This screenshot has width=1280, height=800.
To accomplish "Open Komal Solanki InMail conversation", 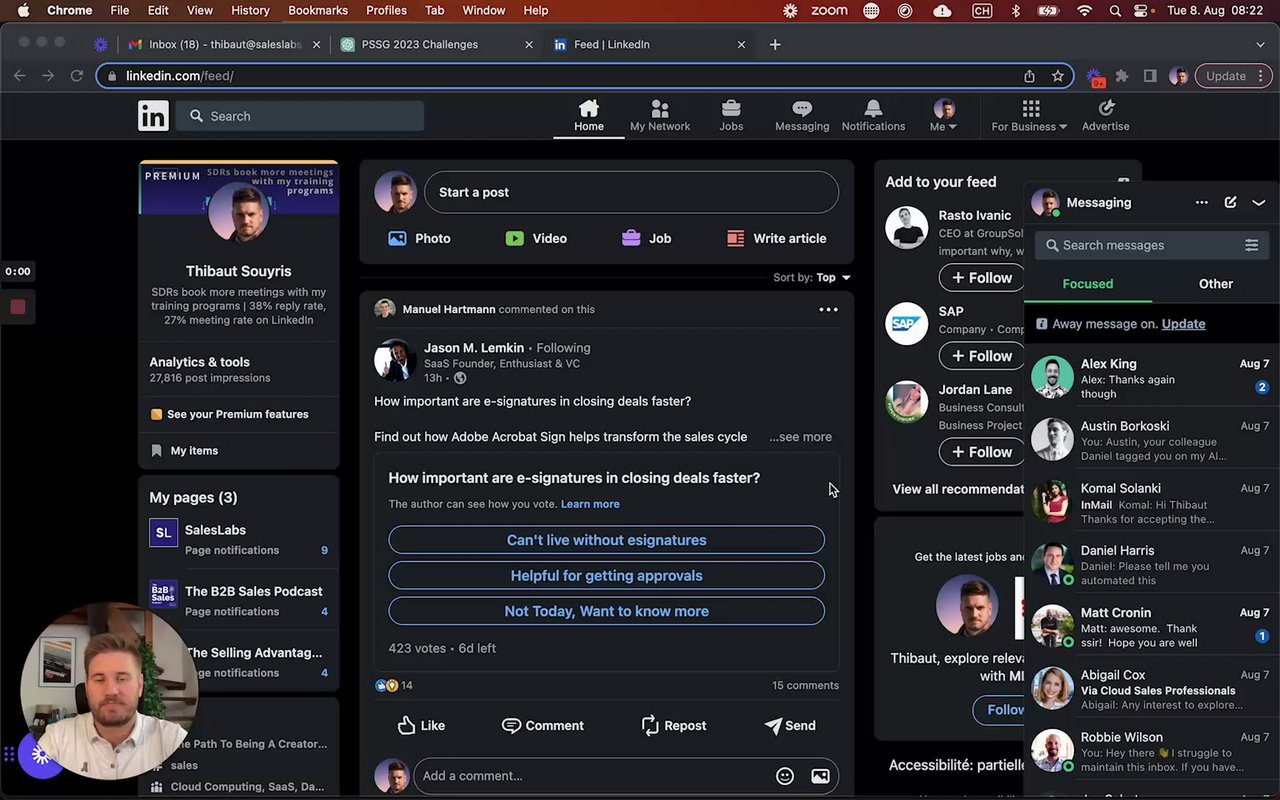I will [x=1152, y=503].
